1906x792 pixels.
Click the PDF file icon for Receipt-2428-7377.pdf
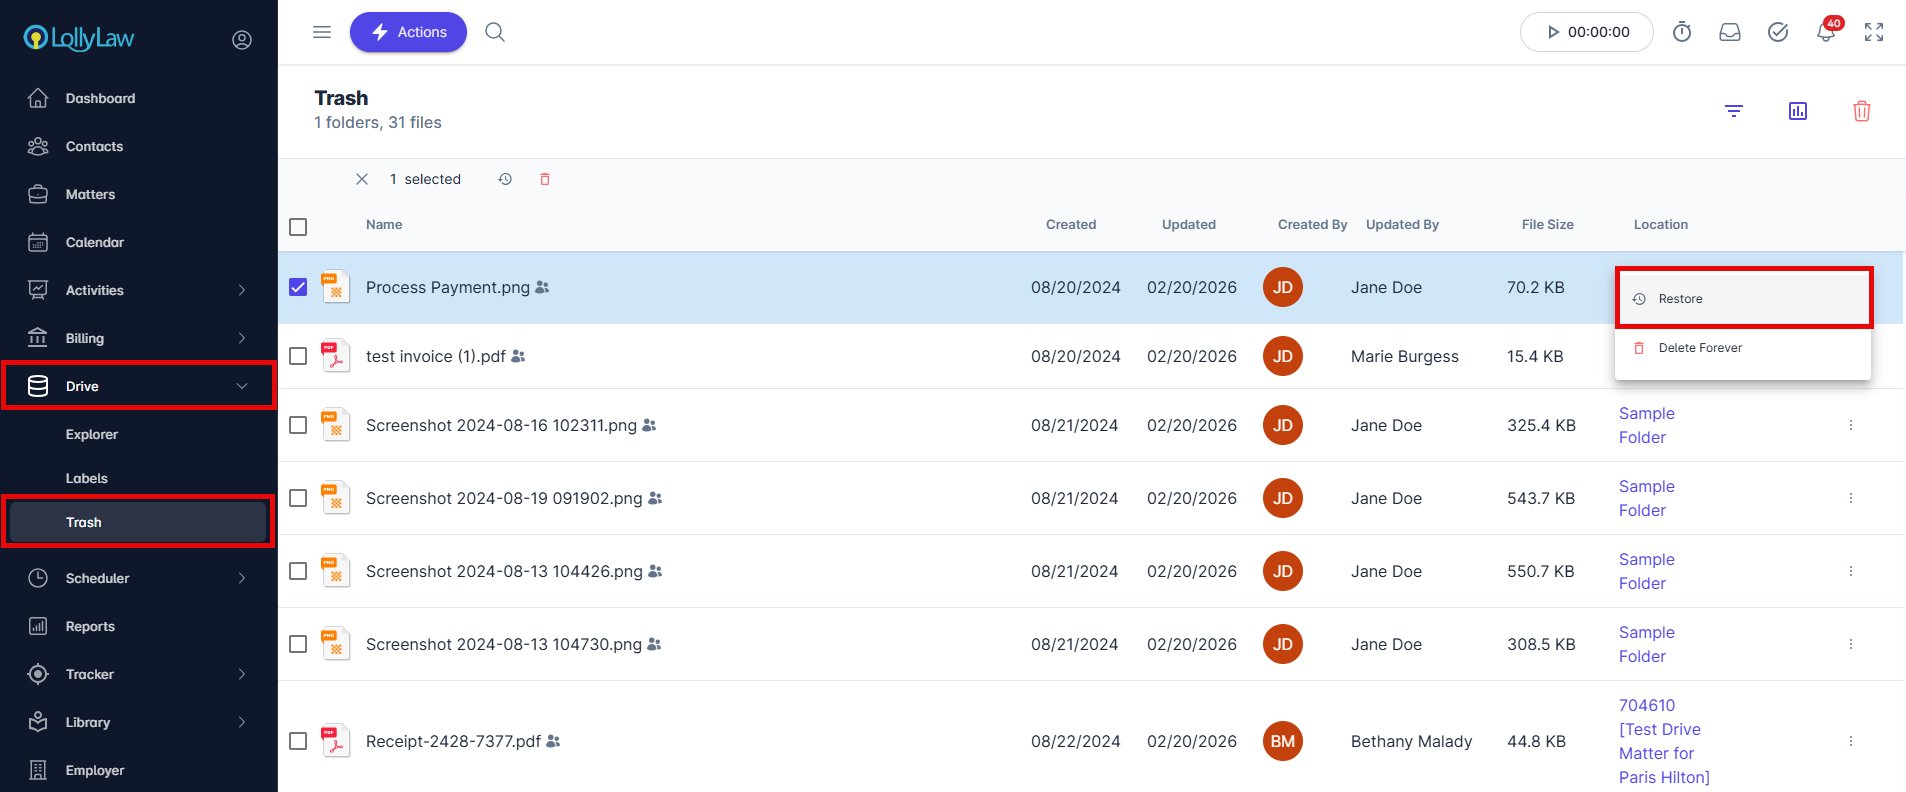pos(335,741)
